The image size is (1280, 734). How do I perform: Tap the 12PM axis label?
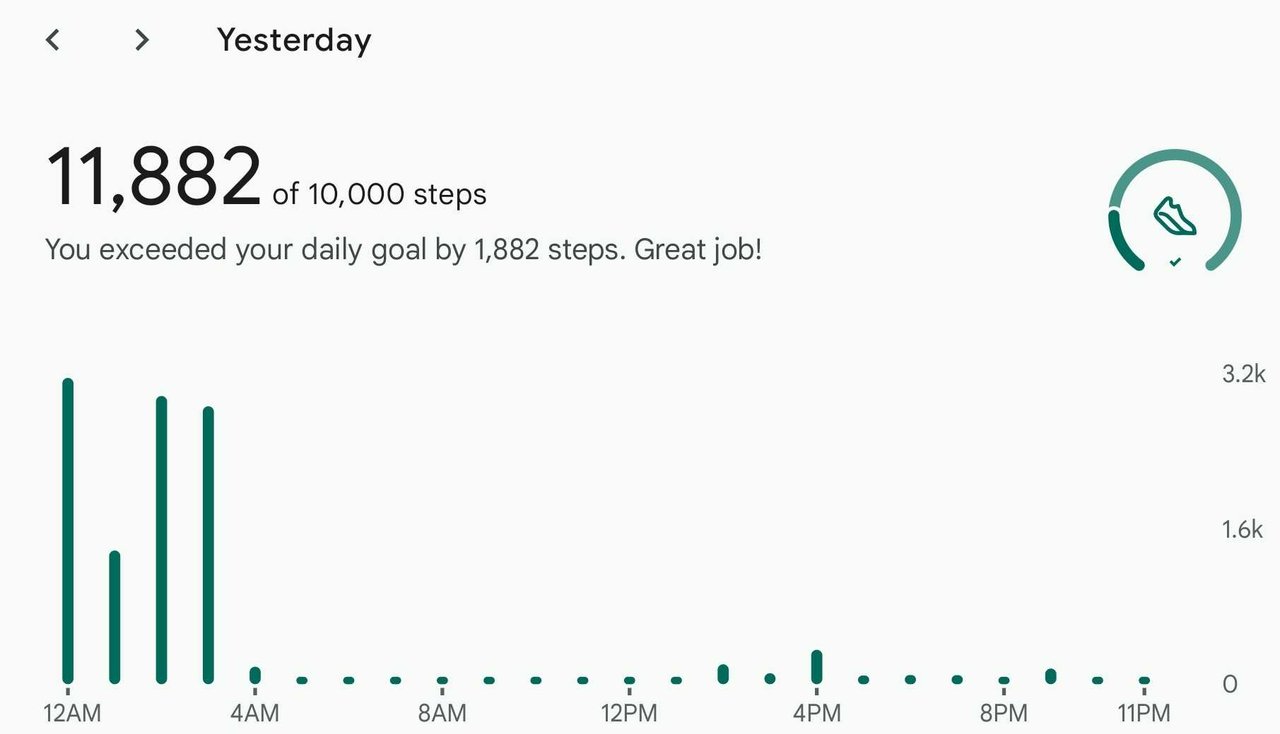pos(629,714)
